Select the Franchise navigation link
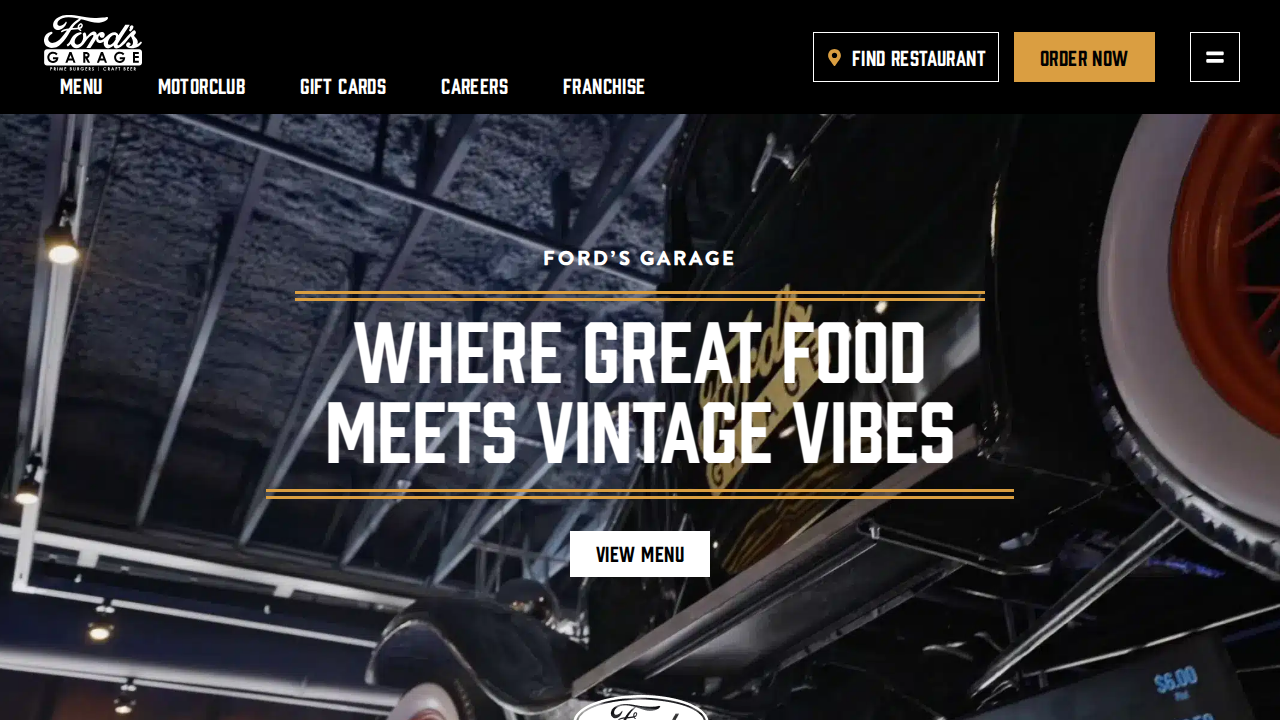Image resolution: width=1280 pixels, height=720 pixels. tap(604, 87)
